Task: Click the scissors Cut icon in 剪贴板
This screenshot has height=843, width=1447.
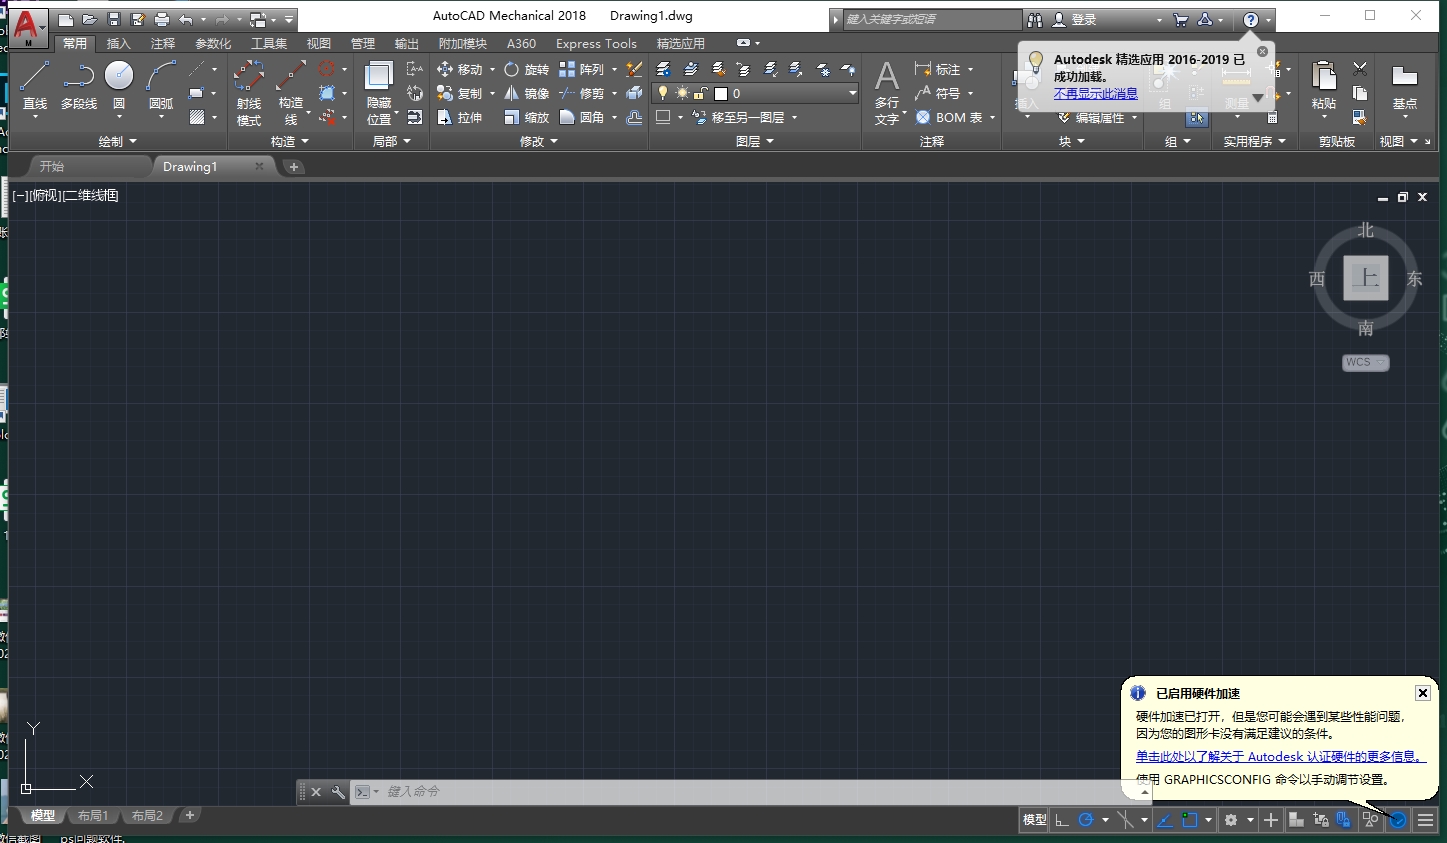Action: (1360, 69)
